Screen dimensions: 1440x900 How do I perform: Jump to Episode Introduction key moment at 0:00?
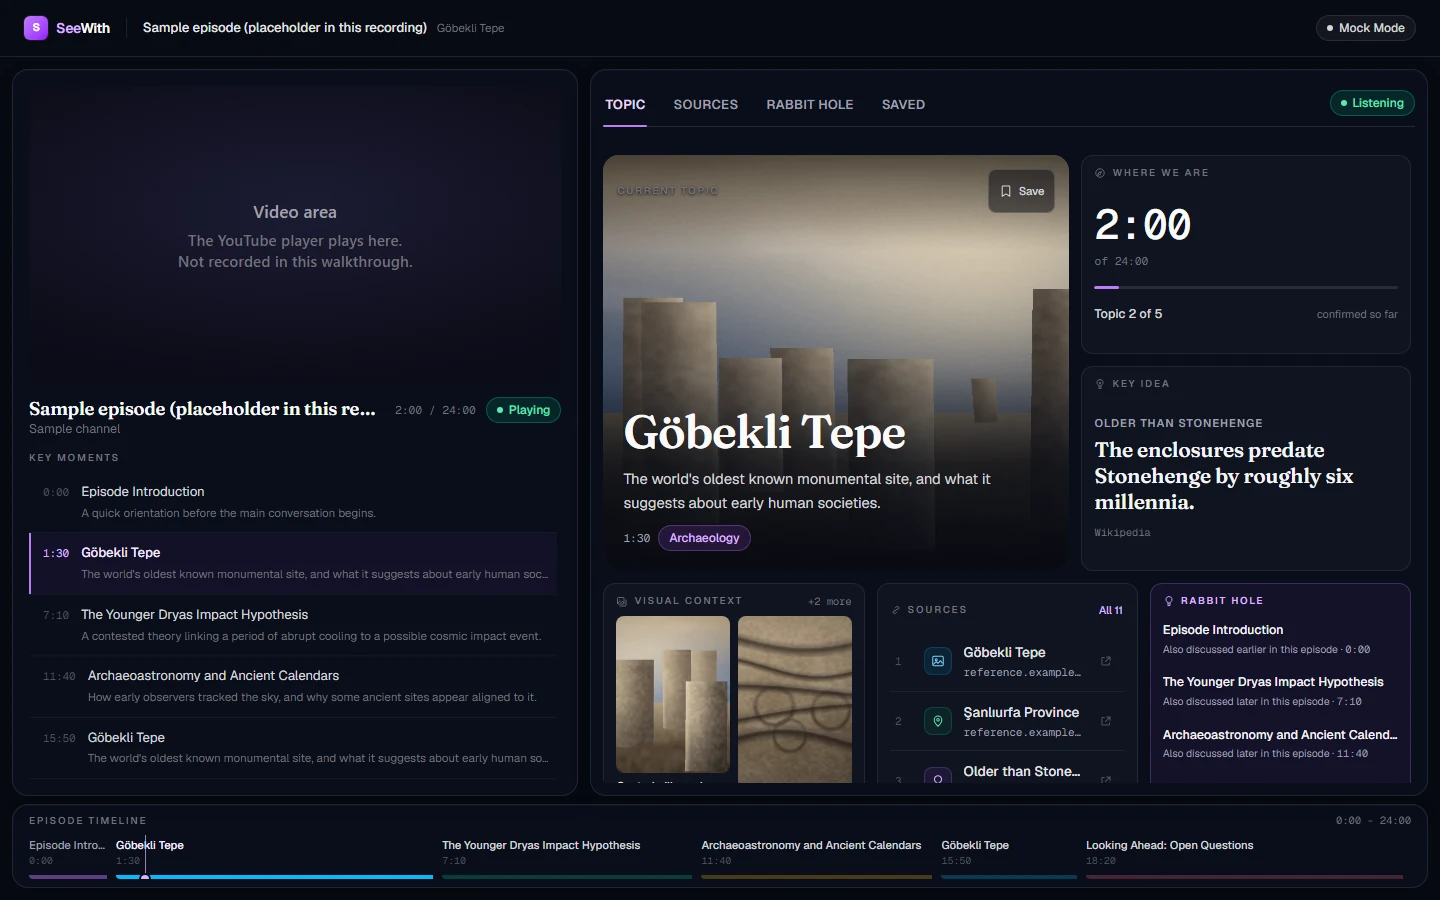pos(293,502)
